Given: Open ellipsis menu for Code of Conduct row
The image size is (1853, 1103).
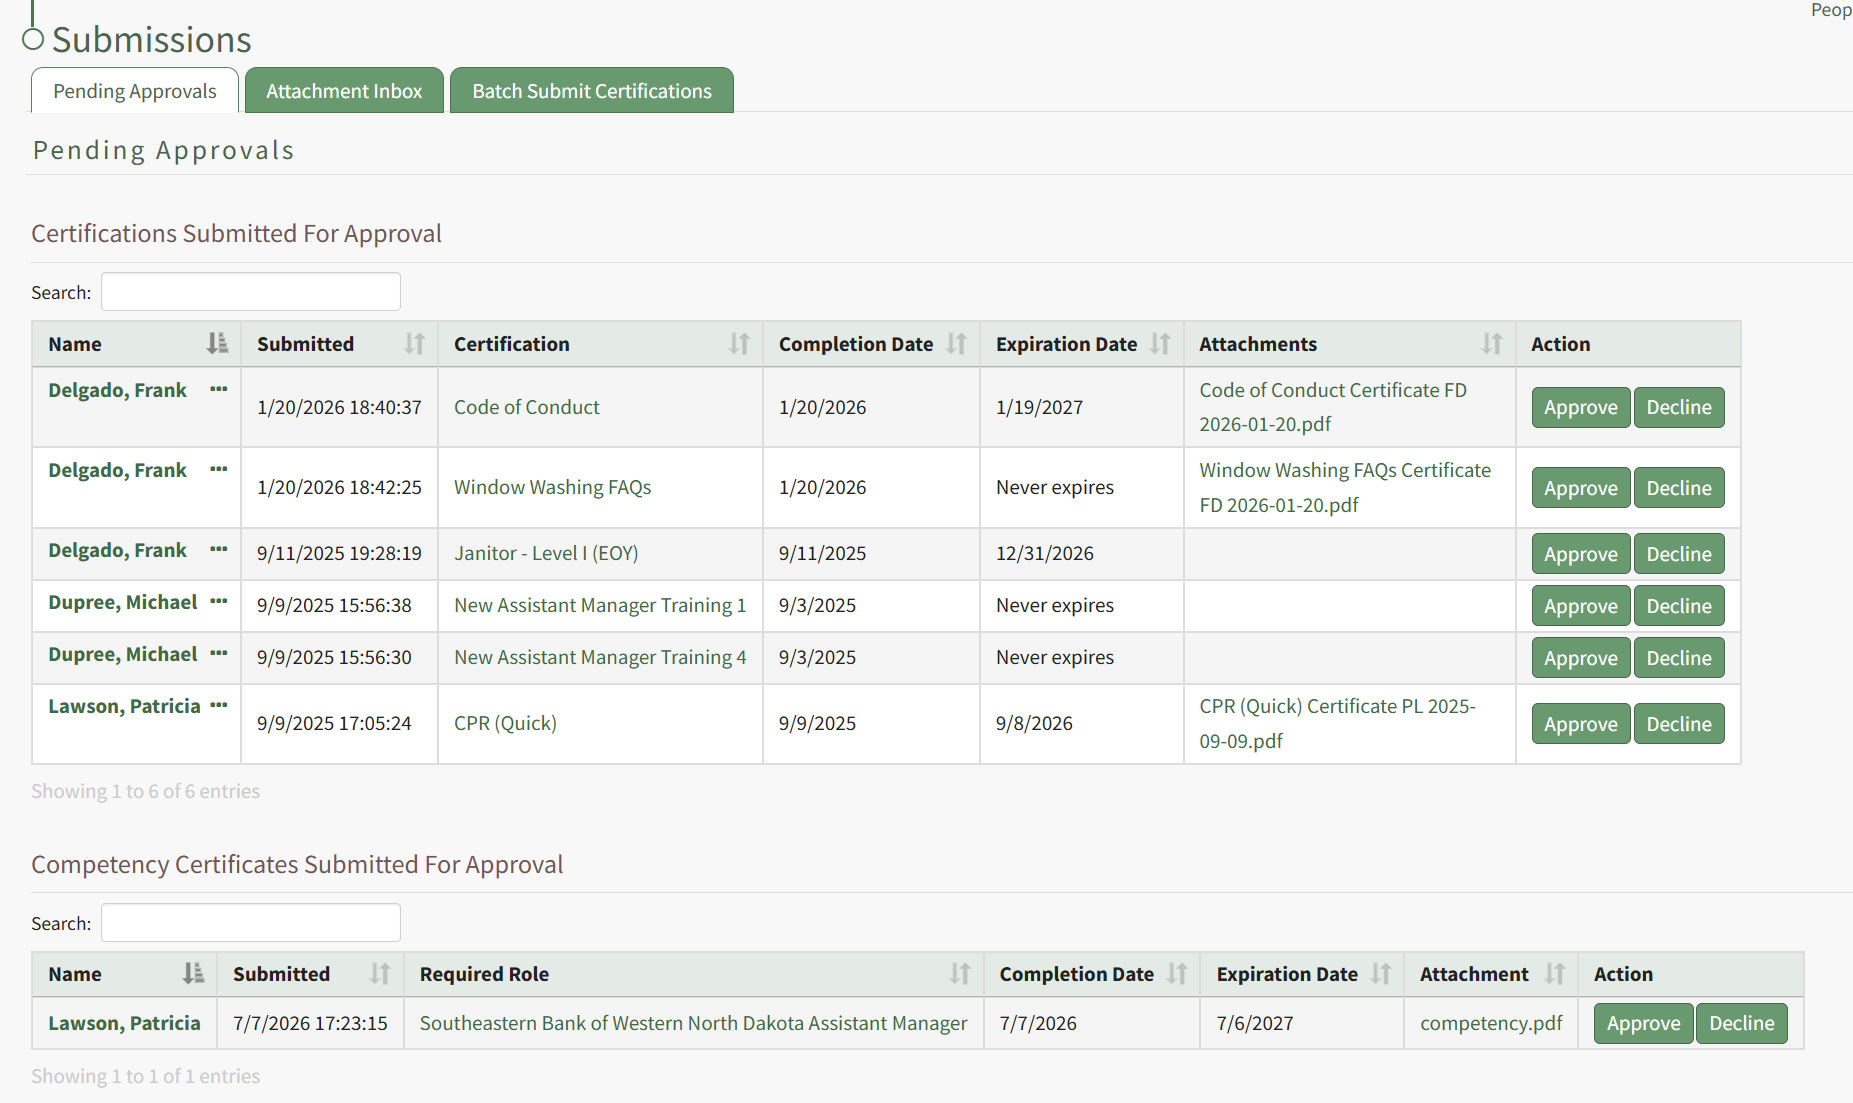Looking at the screenshot, I should click(219, 389).
